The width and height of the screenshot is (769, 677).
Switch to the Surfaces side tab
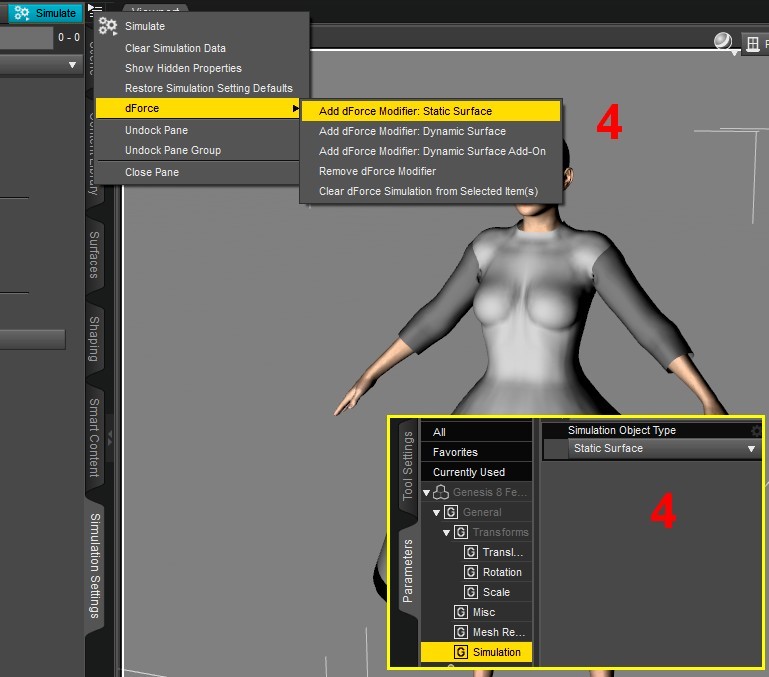pos(94,255)
